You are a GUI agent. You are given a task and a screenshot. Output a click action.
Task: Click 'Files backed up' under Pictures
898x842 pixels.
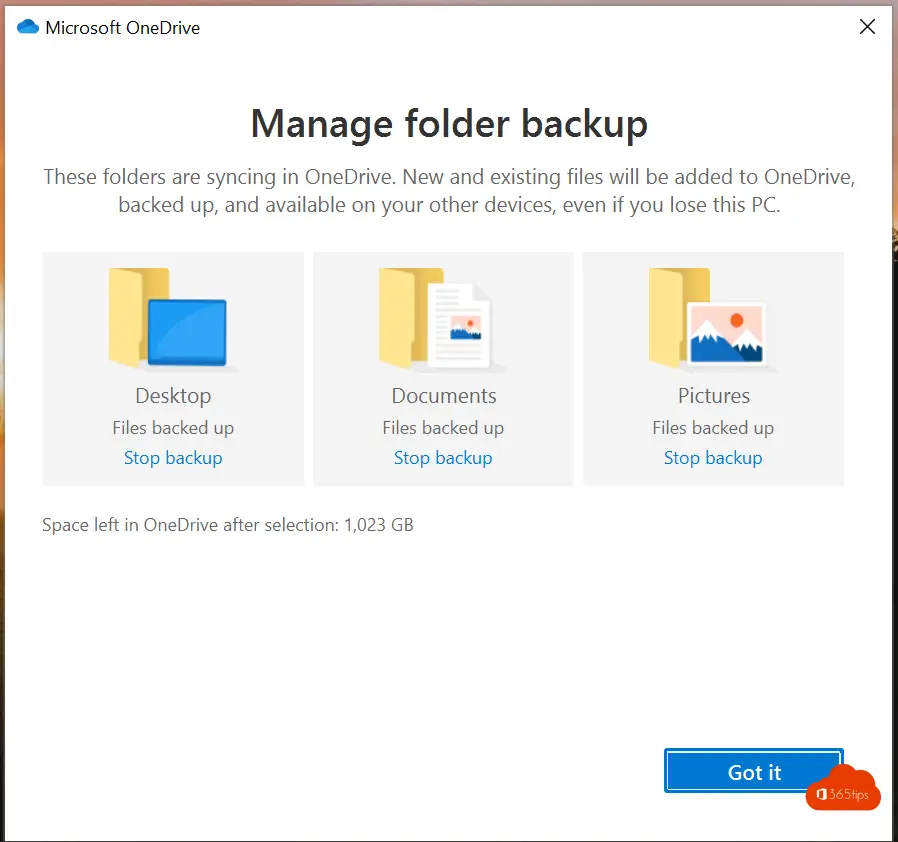[x=713, y=428]
